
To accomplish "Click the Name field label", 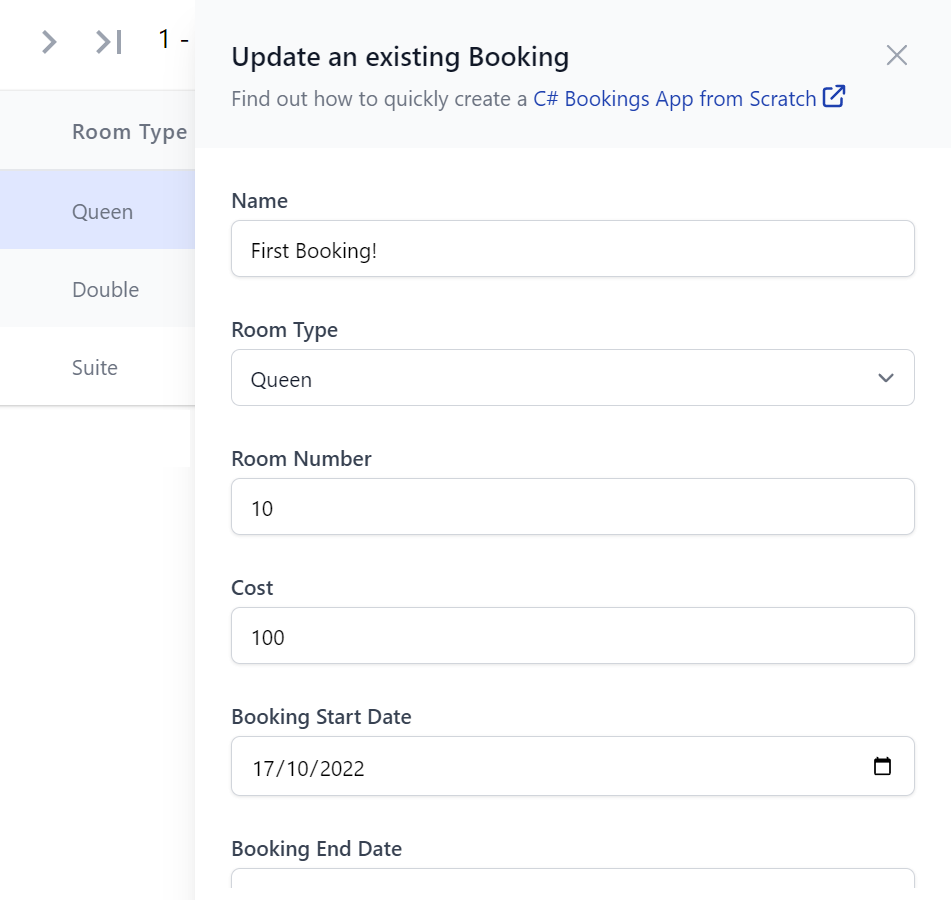I will coord(260,201).
